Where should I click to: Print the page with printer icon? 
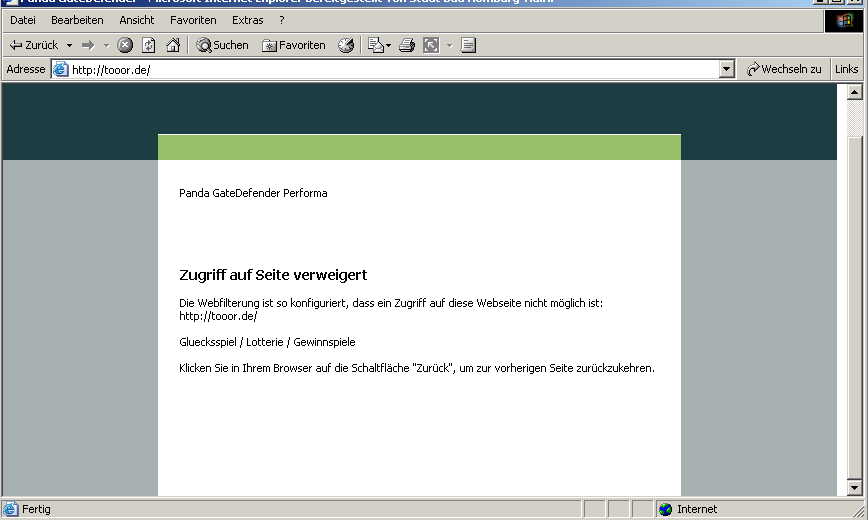407,45
